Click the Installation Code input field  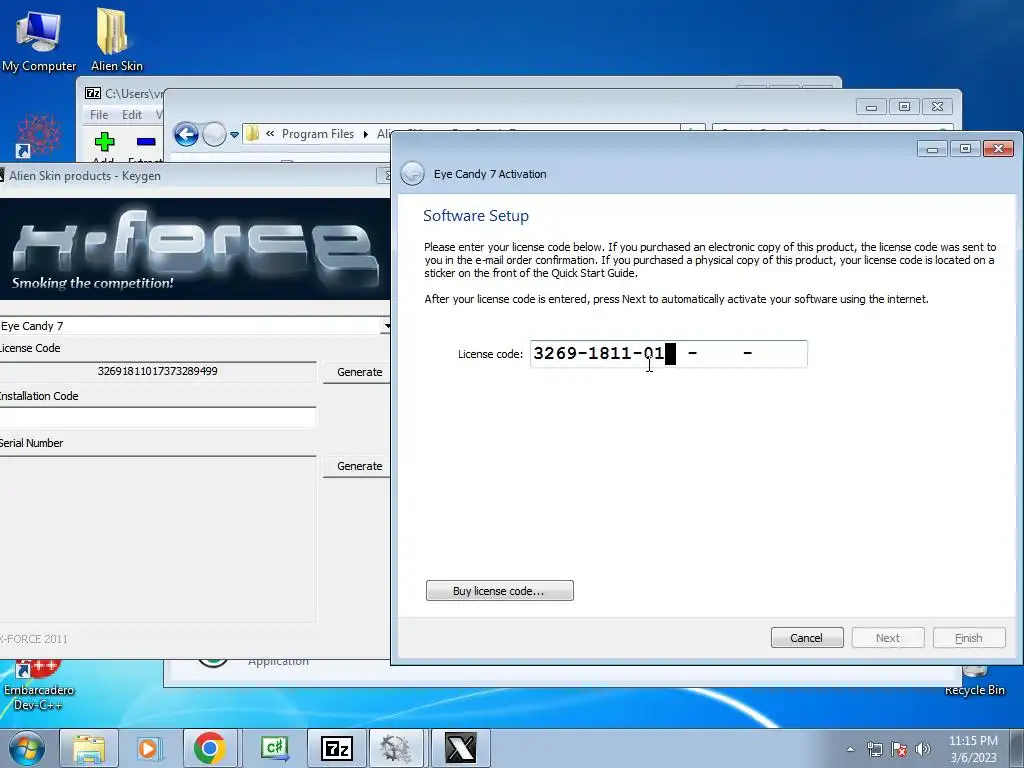coord(157,418)
